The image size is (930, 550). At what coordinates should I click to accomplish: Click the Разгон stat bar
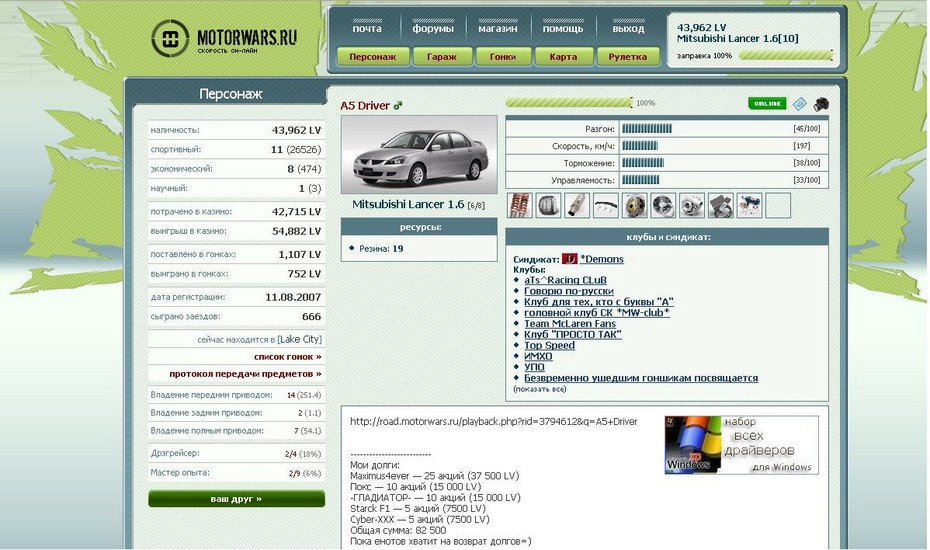click(x=647, y=129)
